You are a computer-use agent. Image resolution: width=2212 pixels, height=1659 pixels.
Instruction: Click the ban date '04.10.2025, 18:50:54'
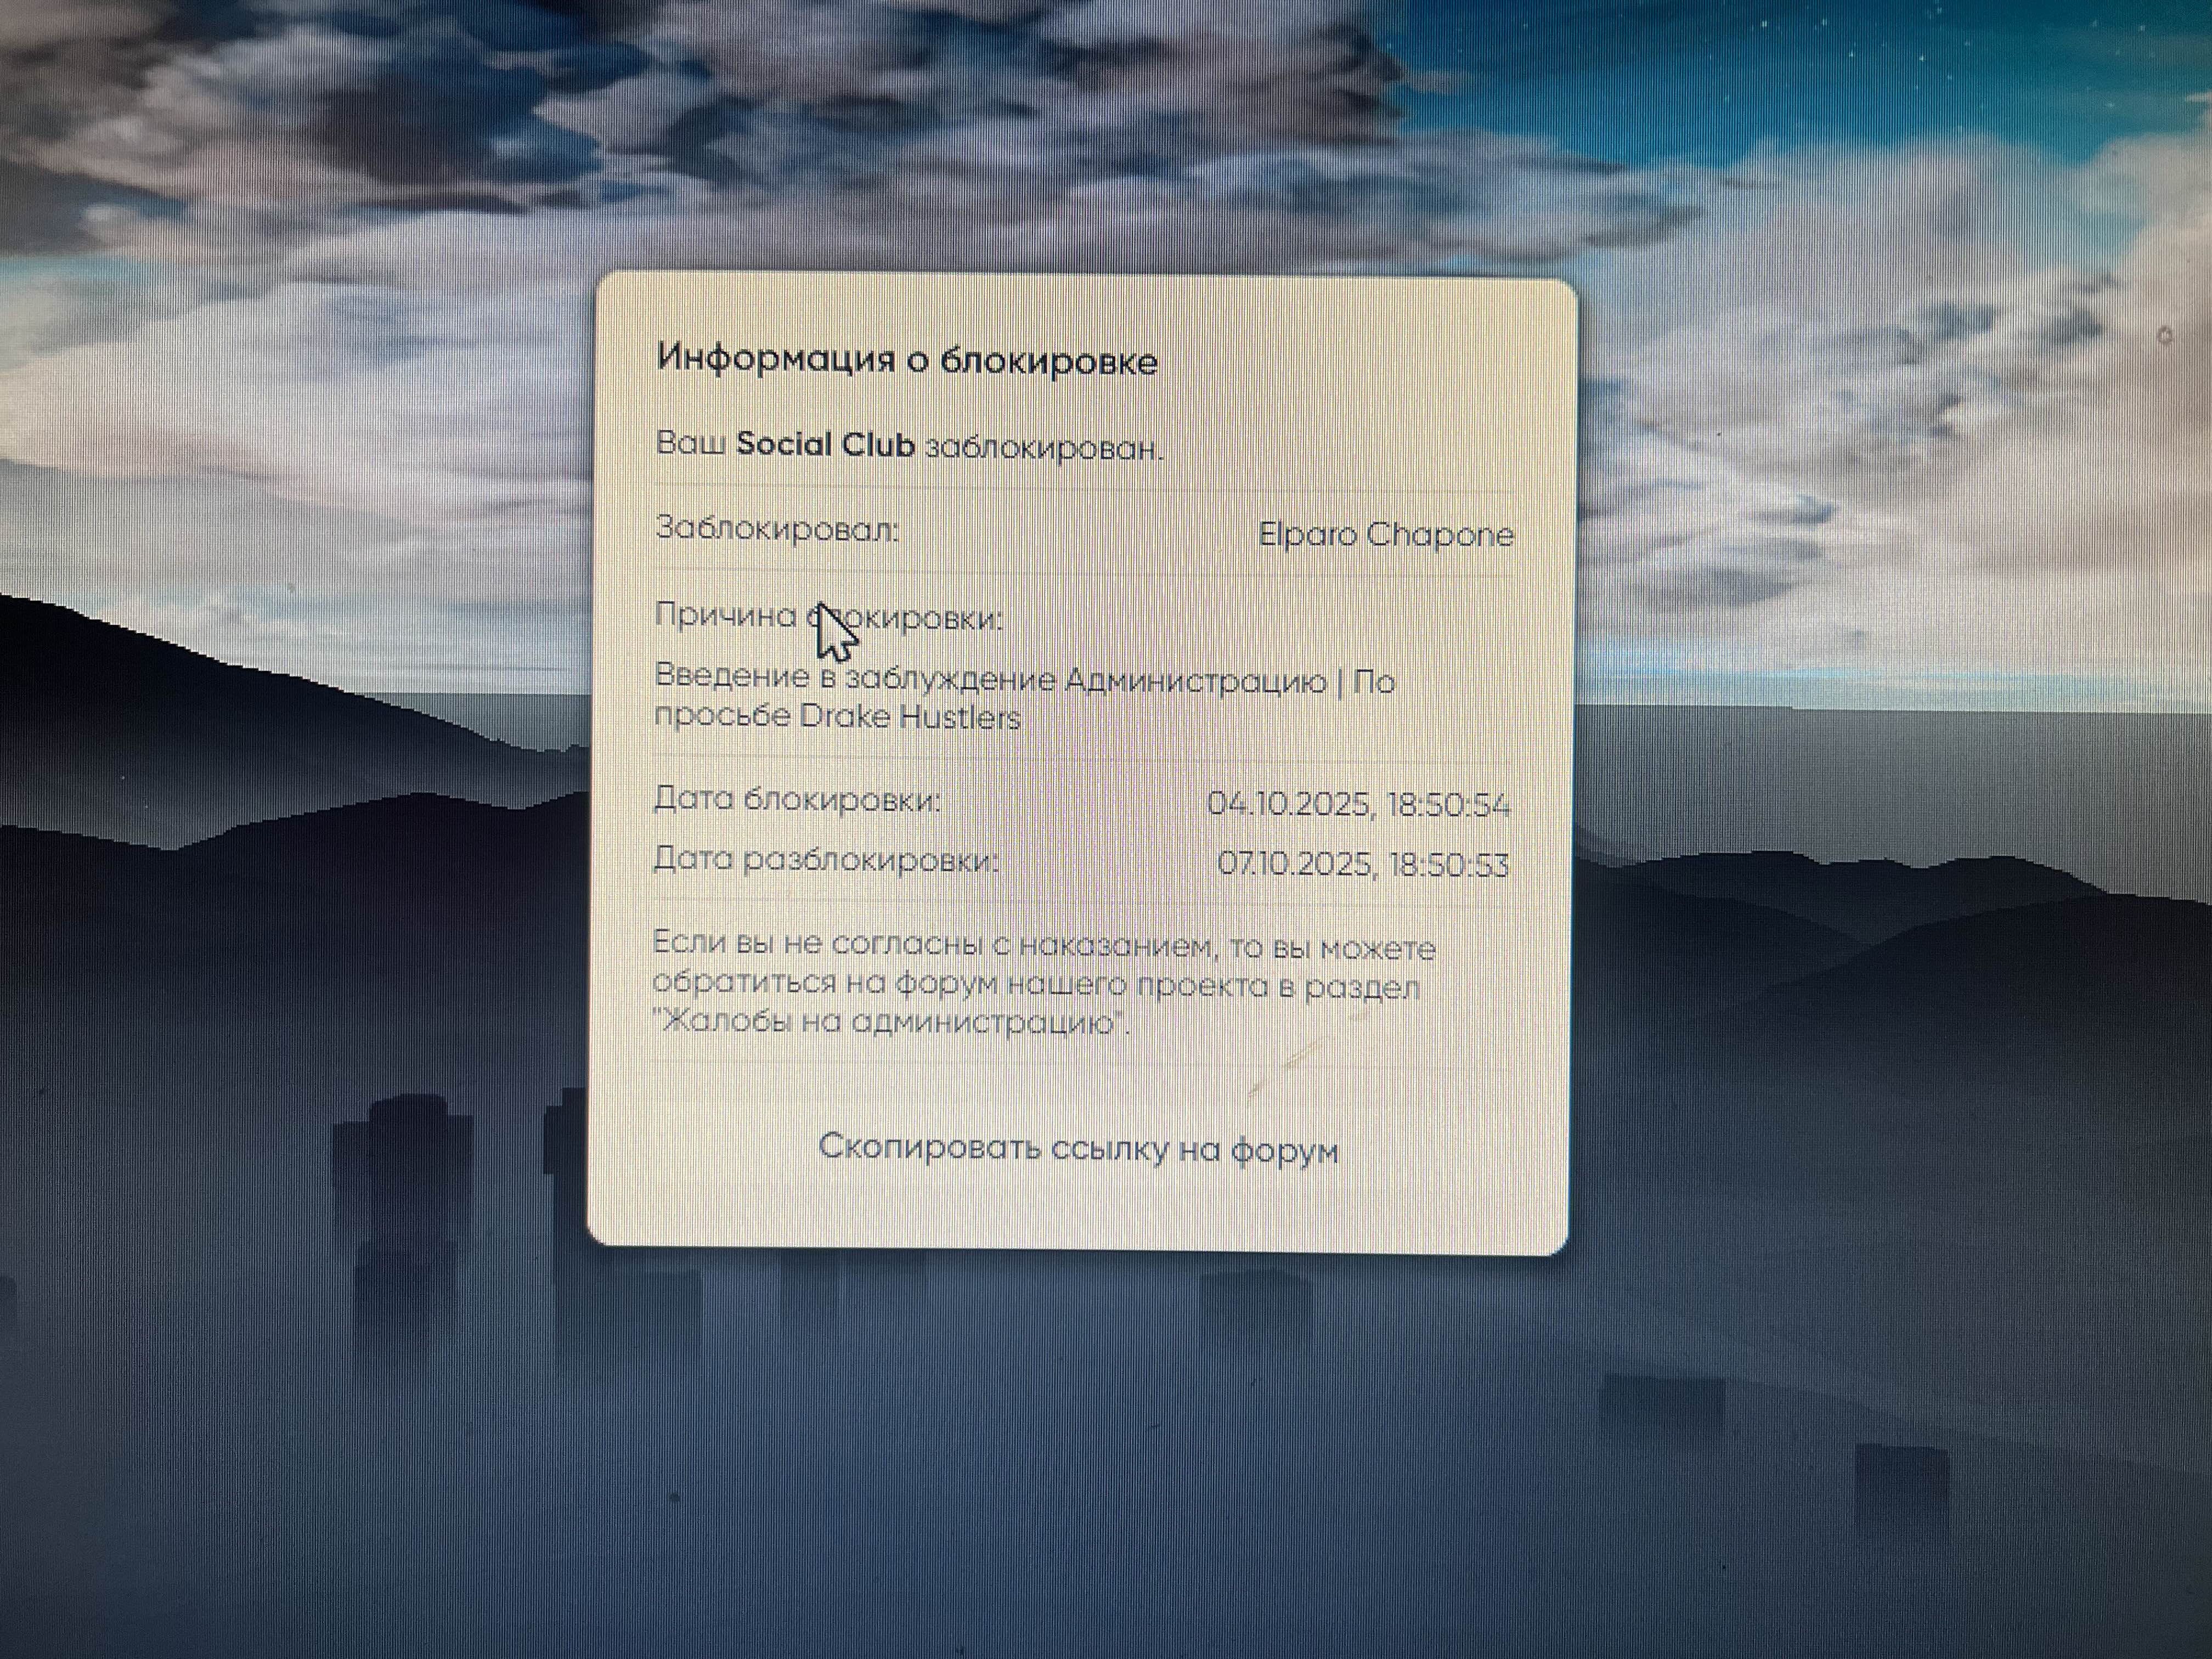pyautogui.click(x=1358, y=803)
